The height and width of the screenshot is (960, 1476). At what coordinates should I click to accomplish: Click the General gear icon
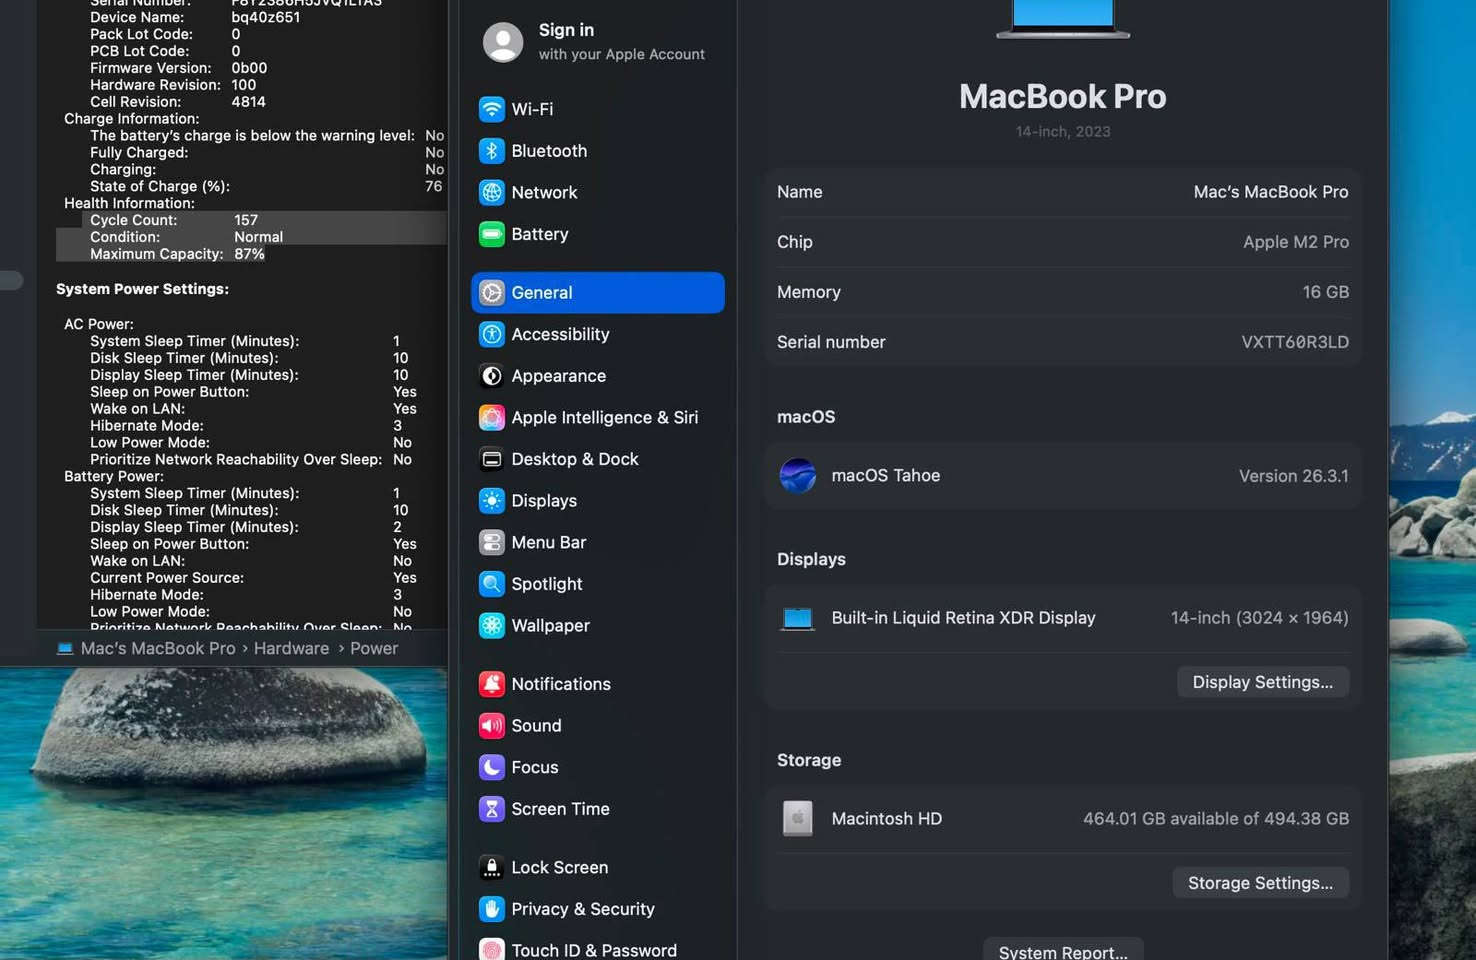pos(491,292)
